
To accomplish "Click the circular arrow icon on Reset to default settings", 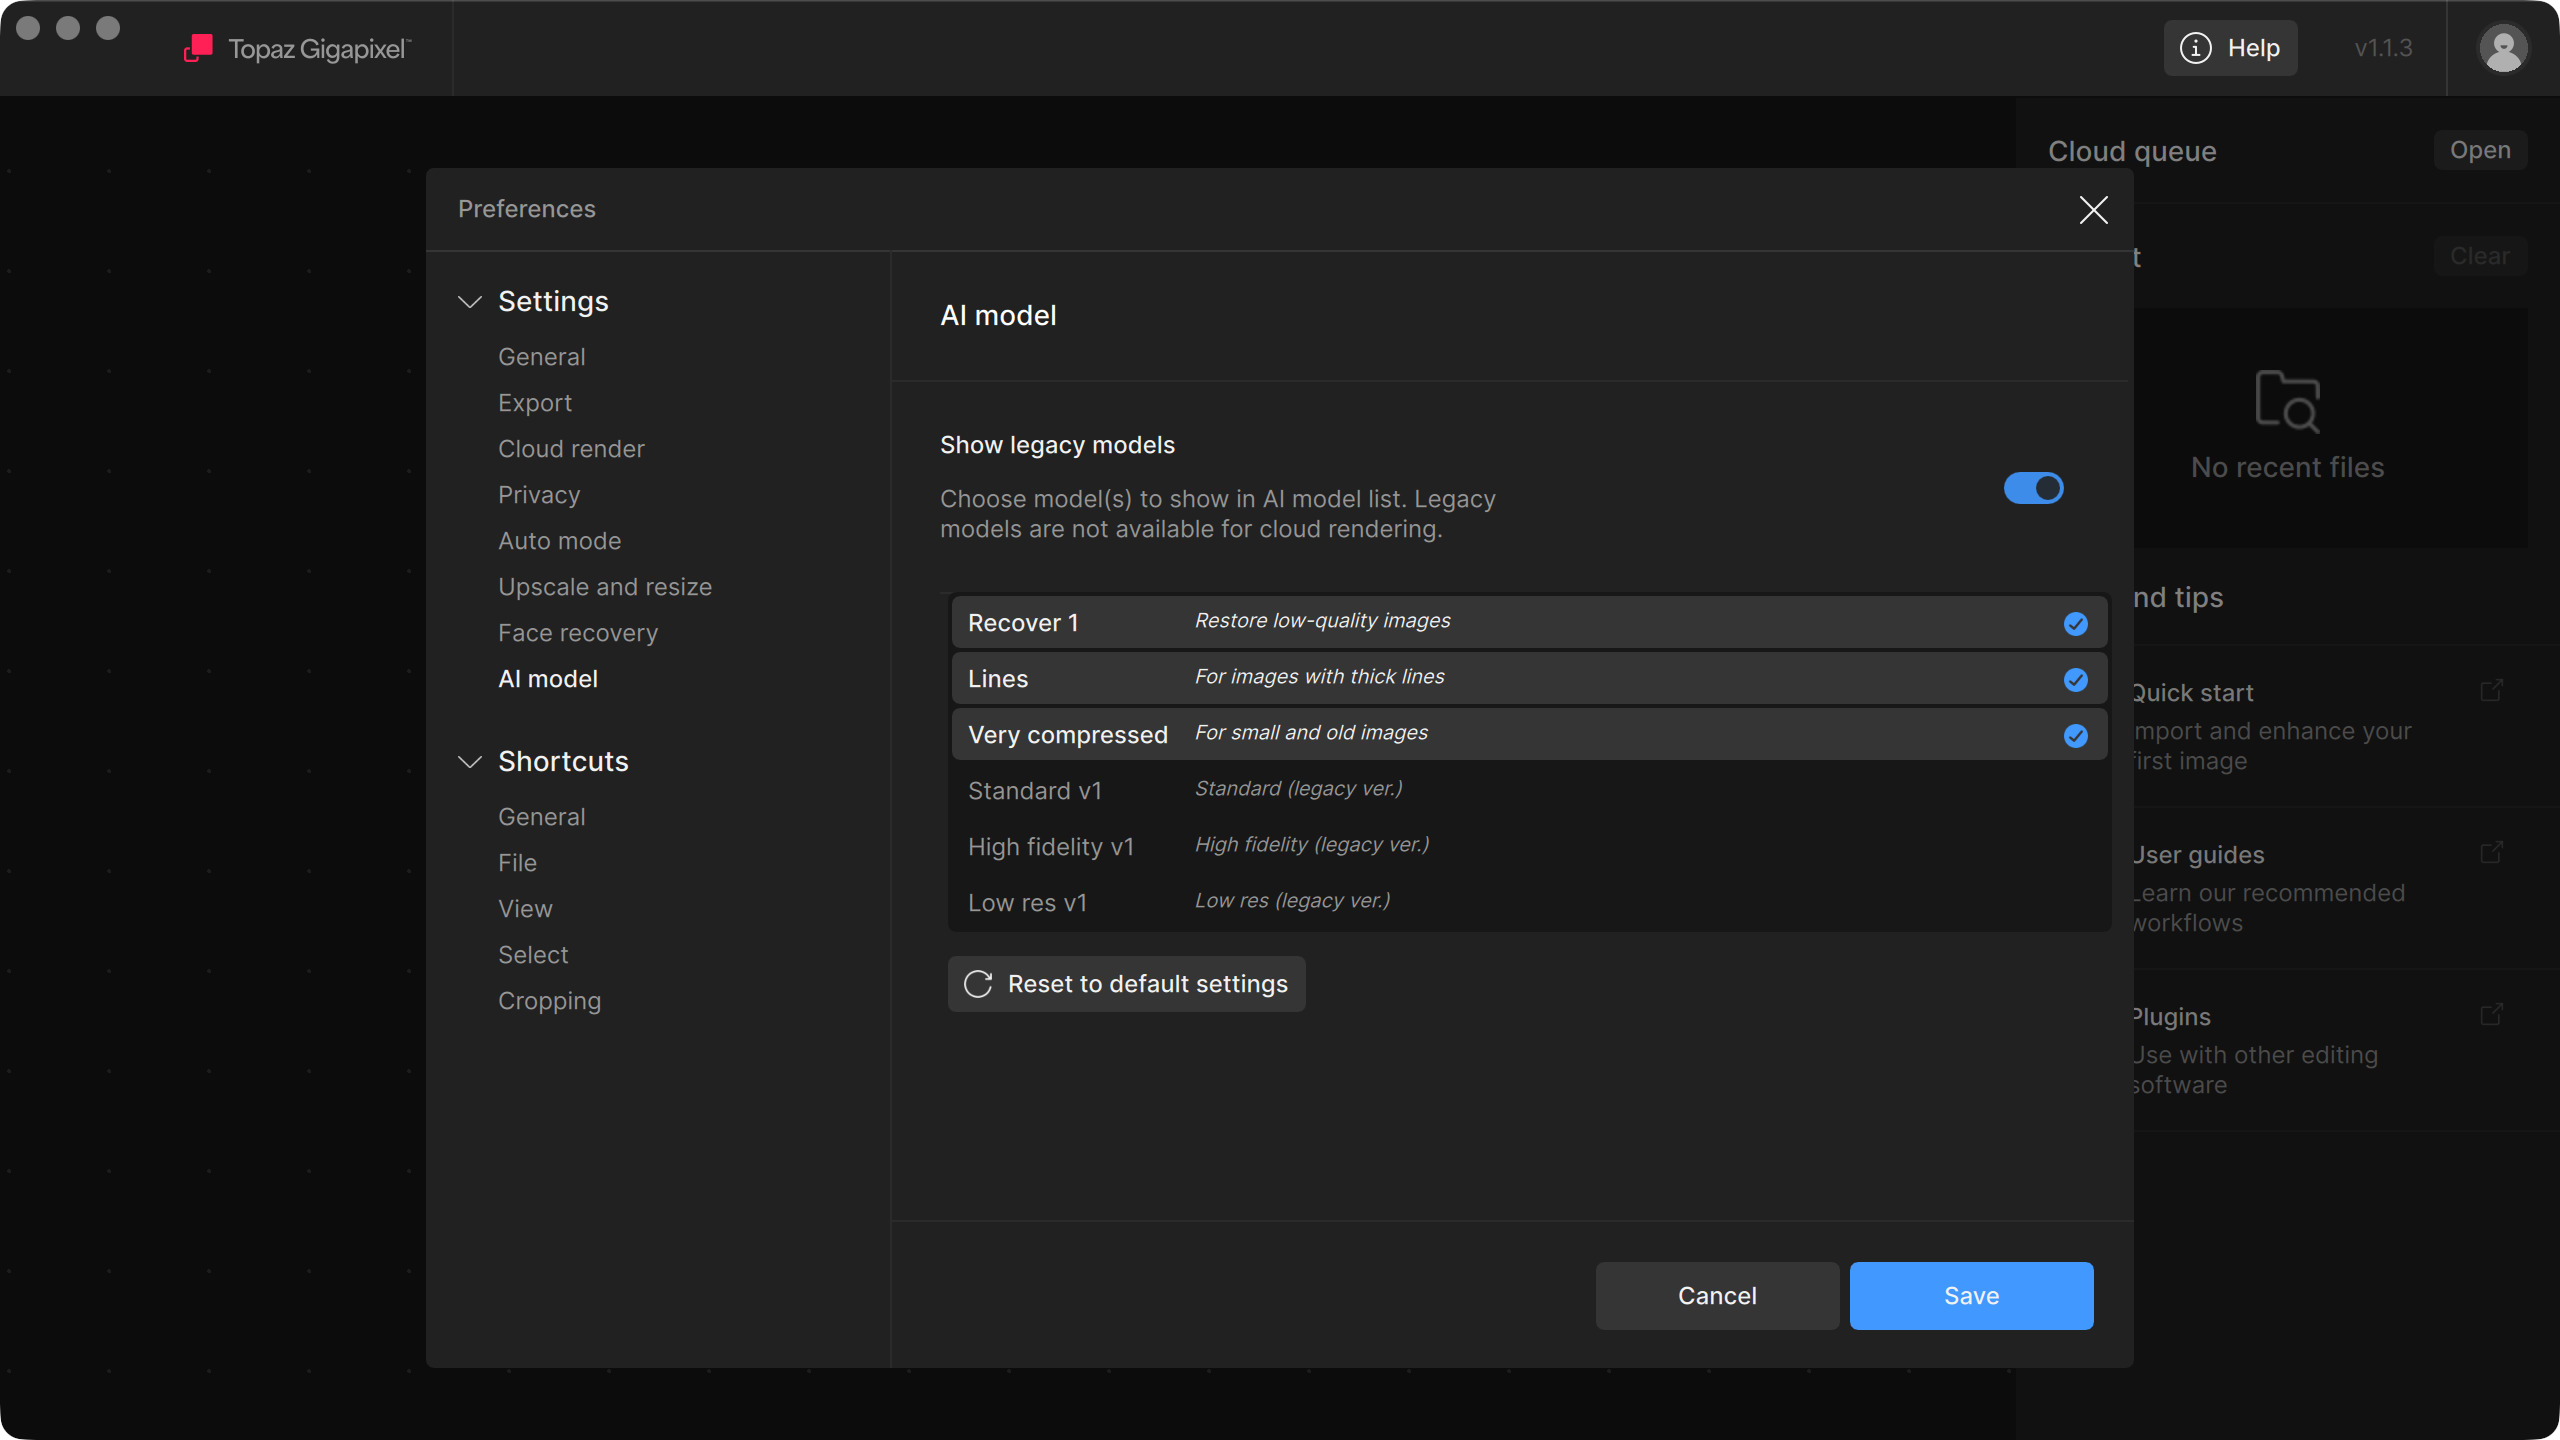I will 978,984.
